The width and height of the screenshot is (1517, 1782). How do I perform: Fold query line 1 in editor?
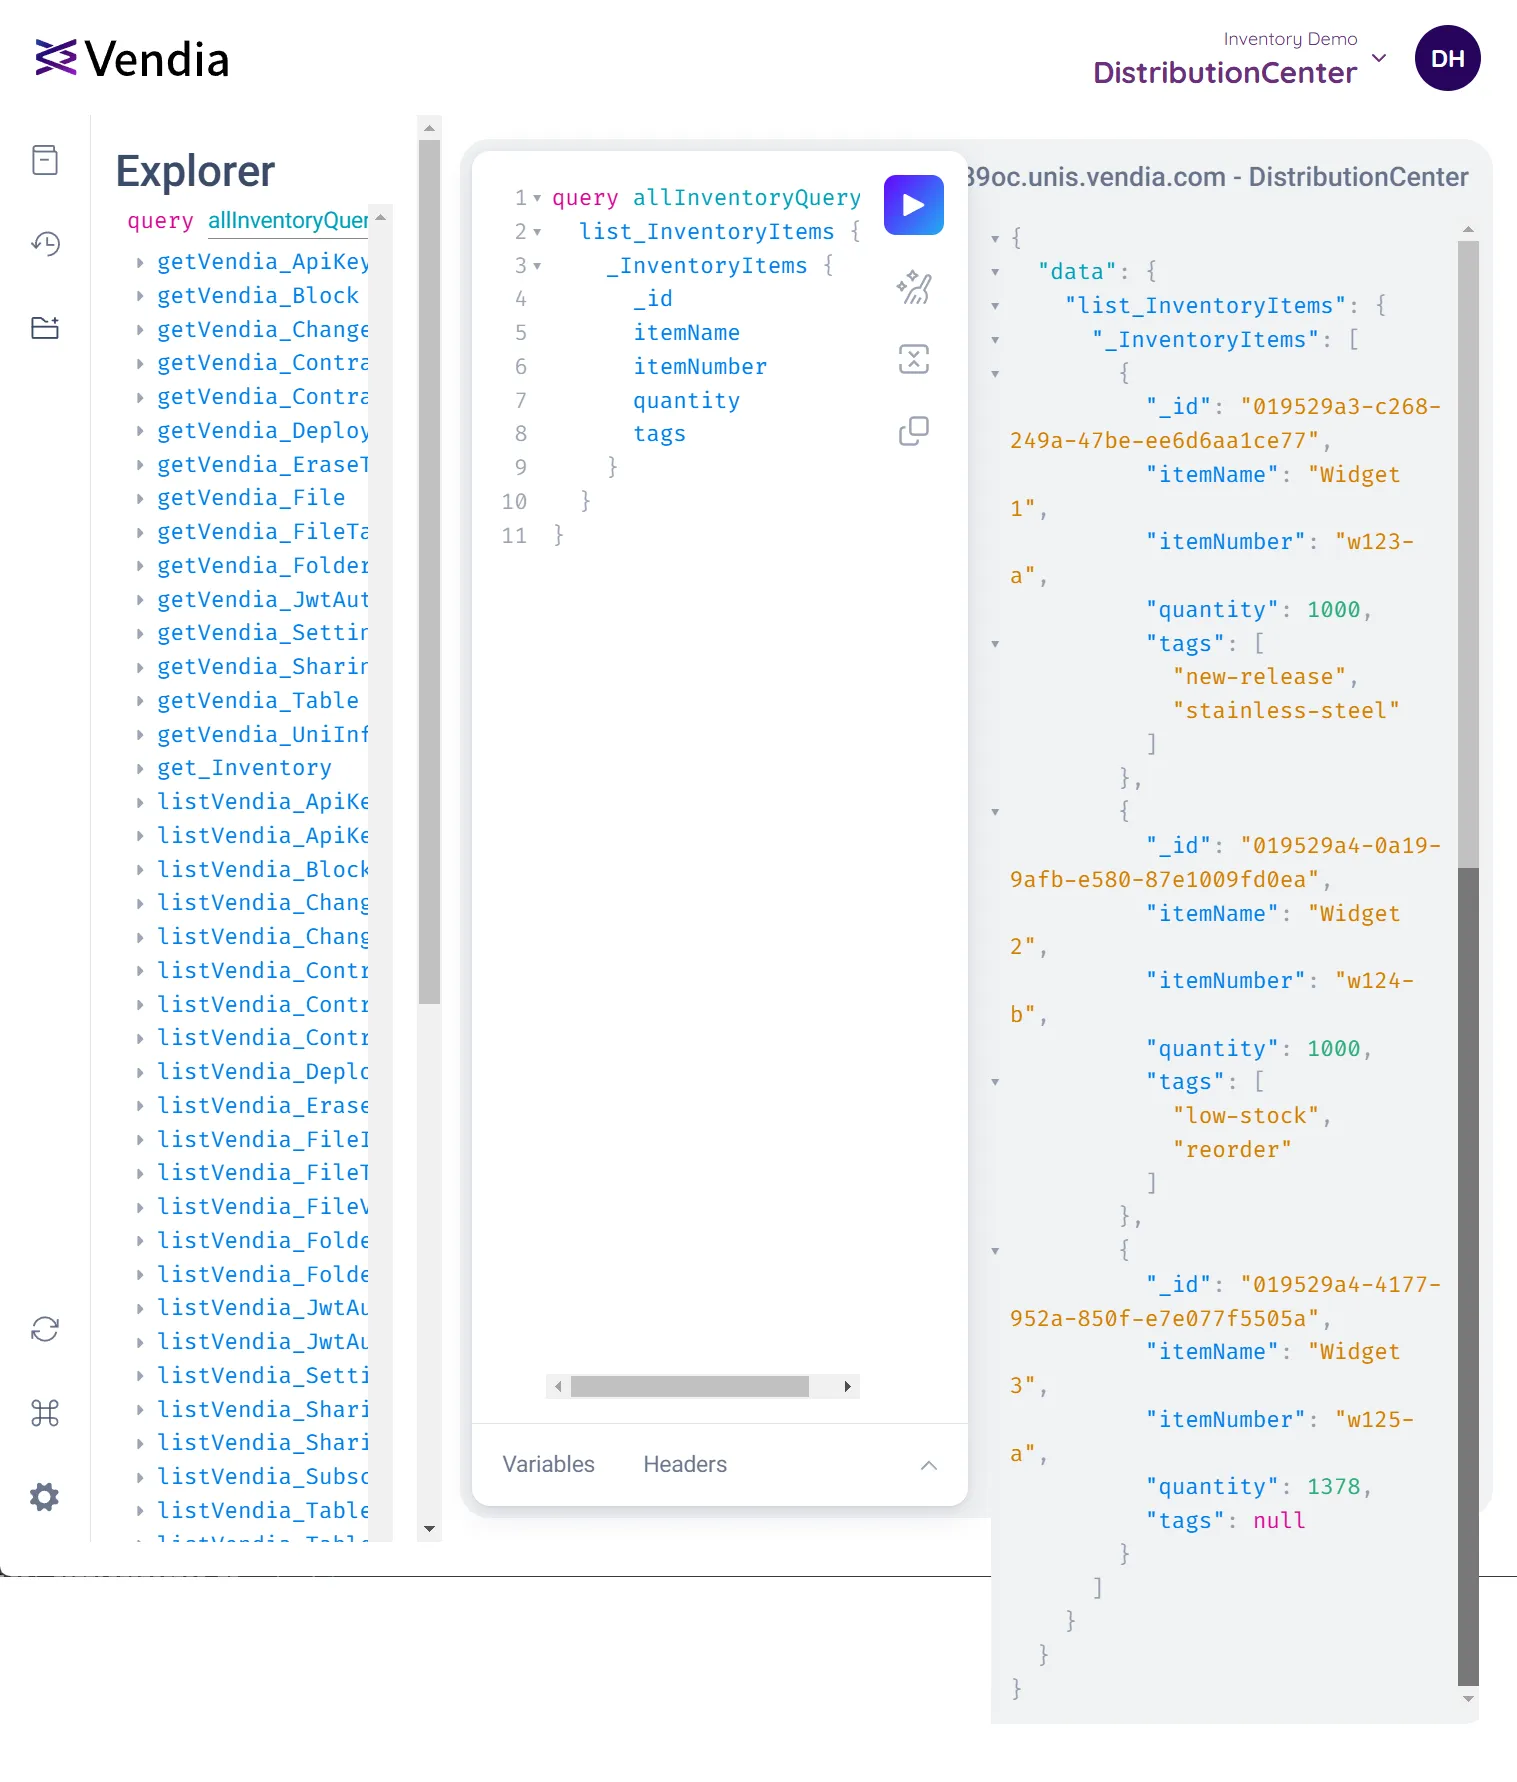[x=537, y=198]
